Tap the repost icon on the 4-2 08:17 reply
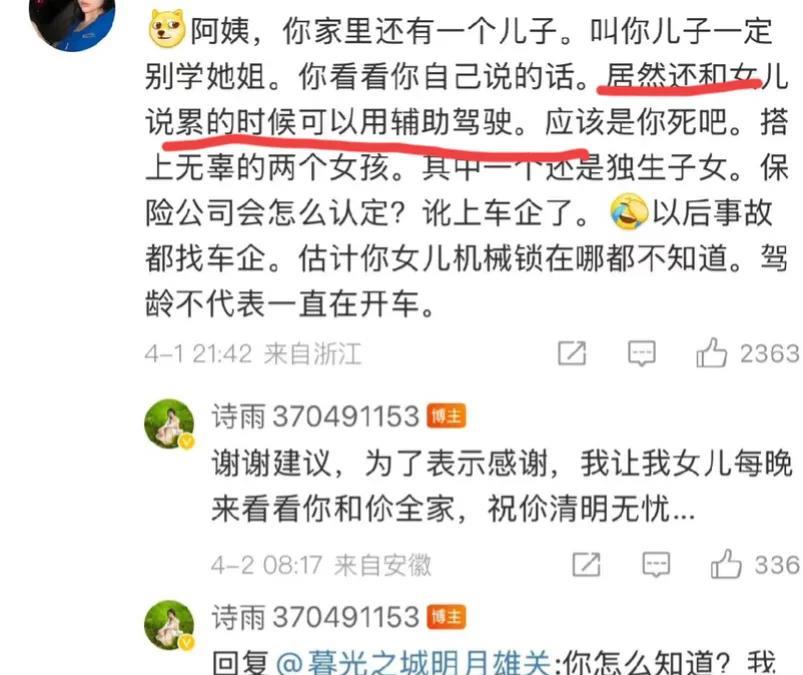This screenshot has width=803, height=675. point(586,564)
